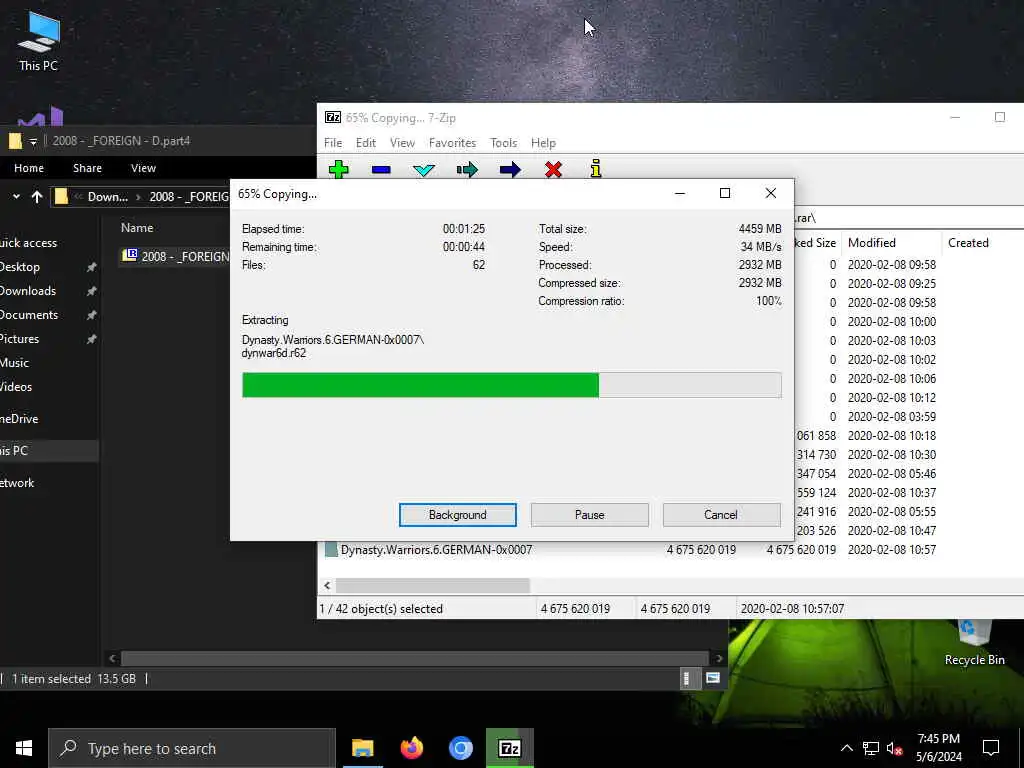
Task: Minimize the Copying dialog
Action: [680, 193]
